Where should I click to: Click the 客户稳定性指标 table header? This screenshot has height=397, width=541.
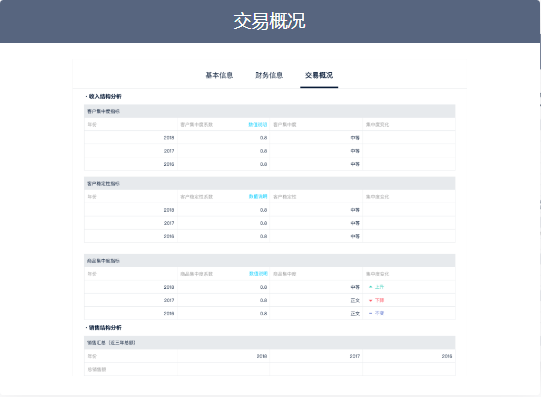coord(269,183)
